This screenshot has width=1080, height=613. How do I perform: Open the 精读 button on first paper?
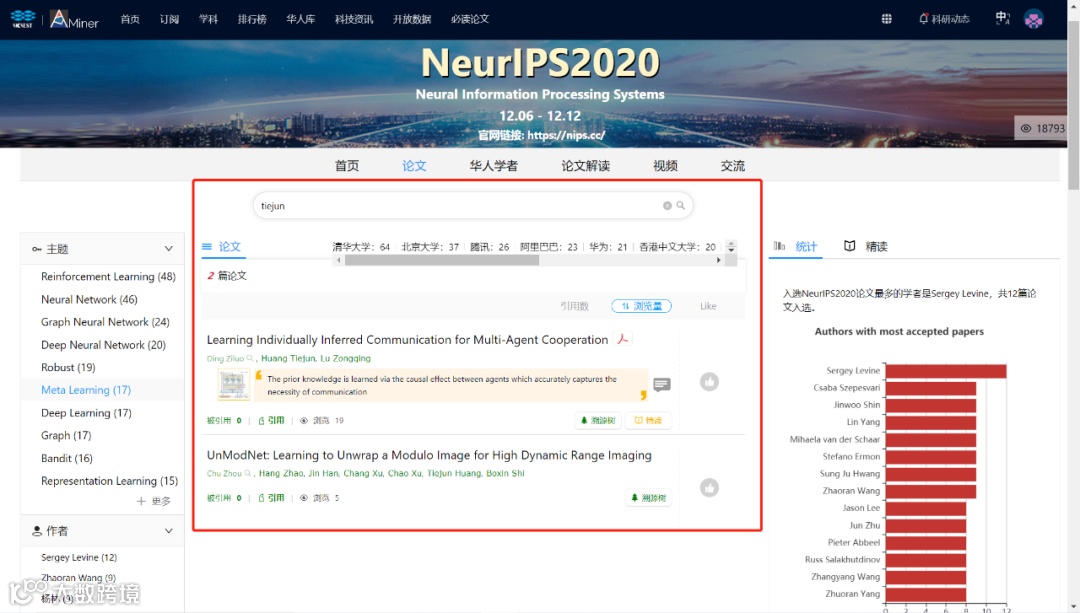[648, 420]
